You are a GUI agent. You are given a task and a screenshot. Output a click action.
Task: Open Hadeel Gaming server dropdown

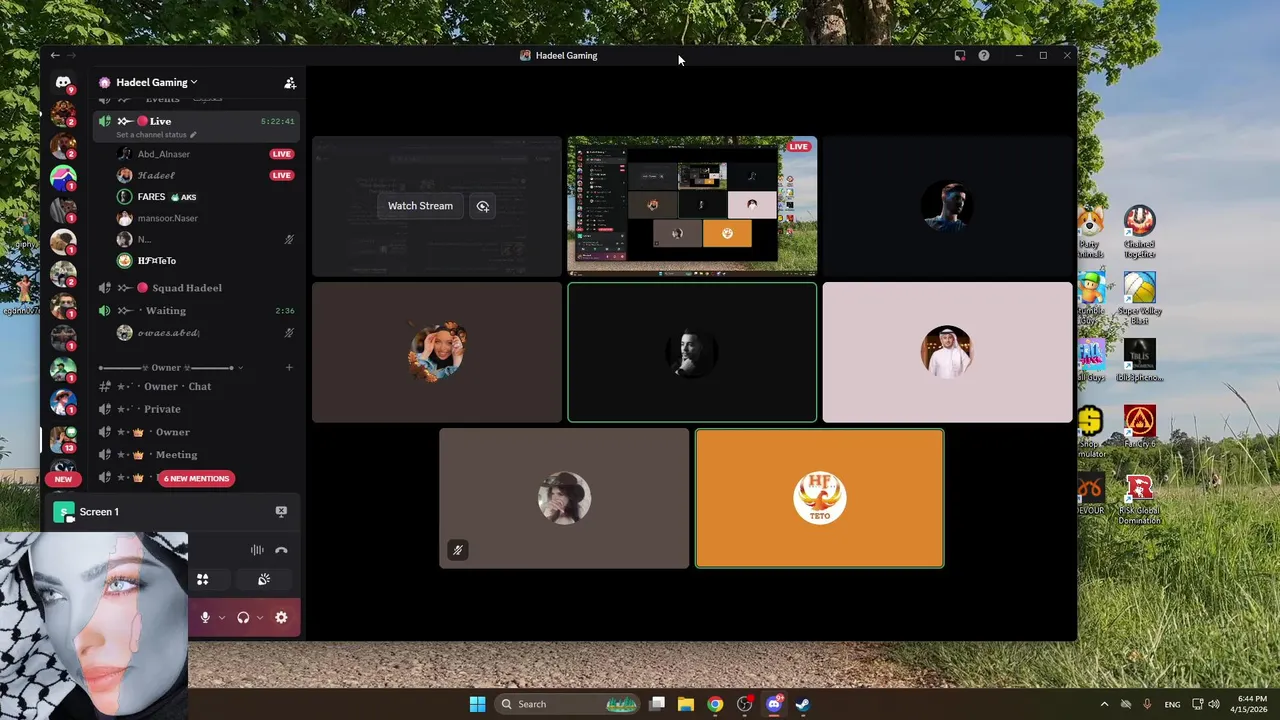[156, 83]
